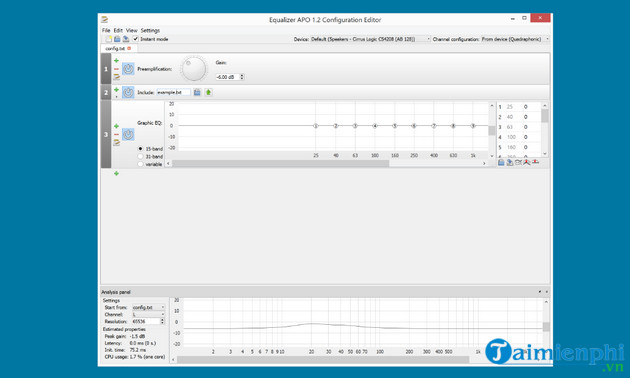Edit Preamplification filter as text
This screenshot has height=378, width=630.
117,76
